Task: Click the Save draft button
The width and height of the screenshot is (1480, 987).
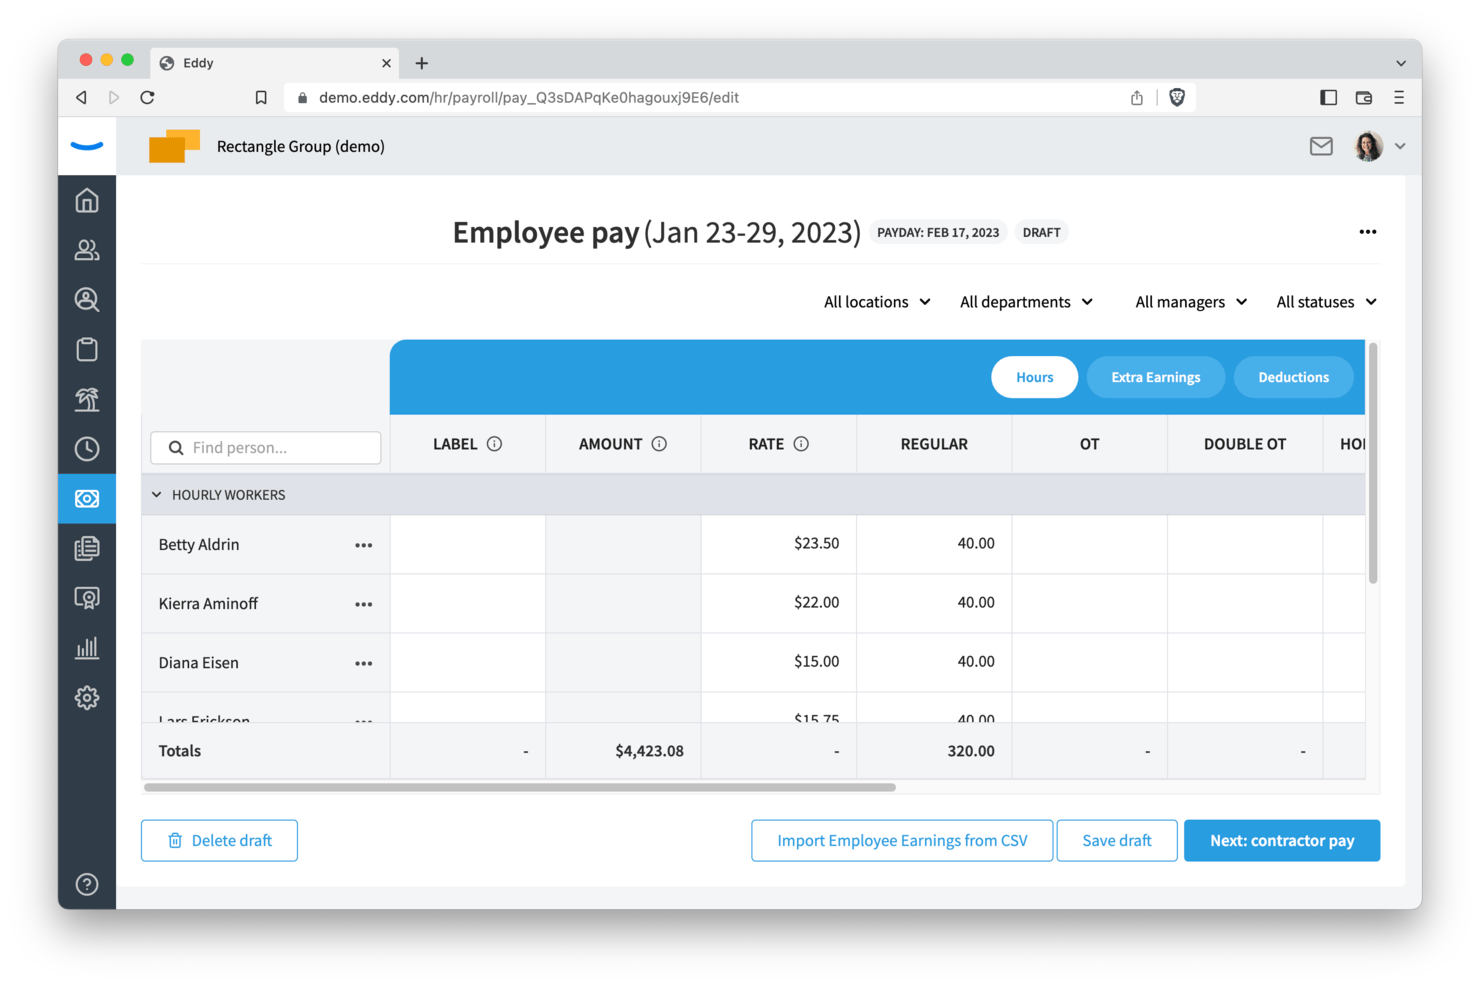Action: tap(1116, 840)
